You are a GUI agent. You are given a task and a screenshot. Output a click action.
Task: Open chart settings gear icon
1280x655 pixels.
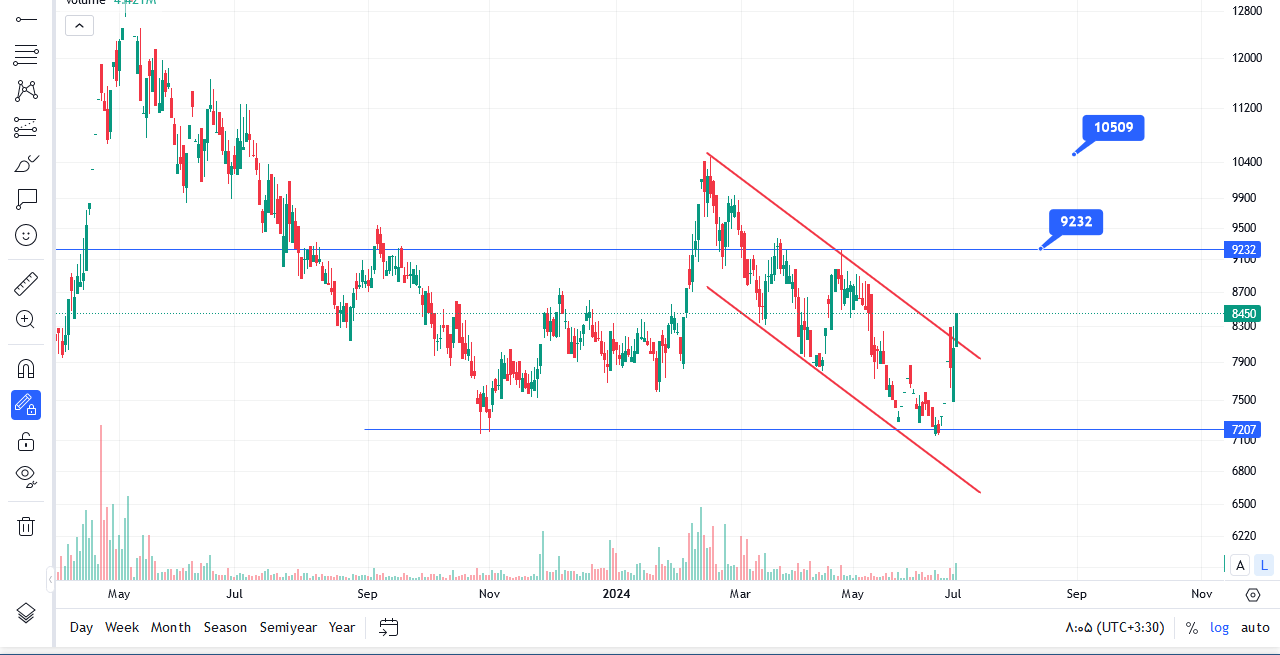pos(1253,594)
